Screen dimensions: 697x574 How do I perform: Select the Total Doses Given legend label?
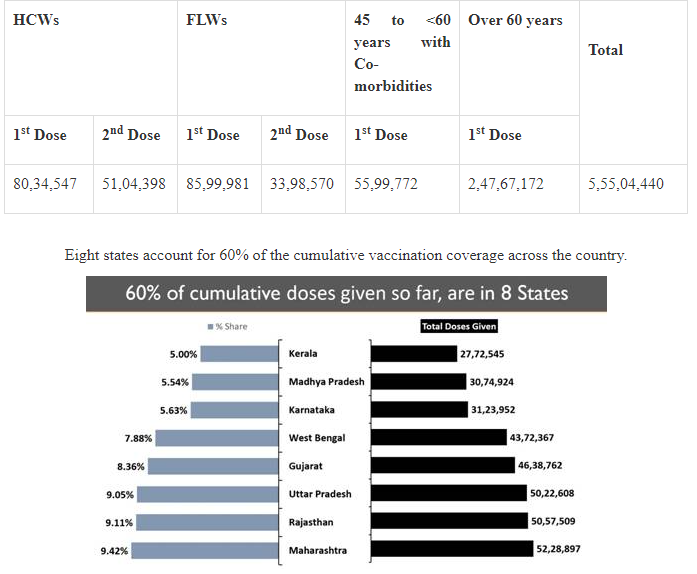[x=459, y=326]
